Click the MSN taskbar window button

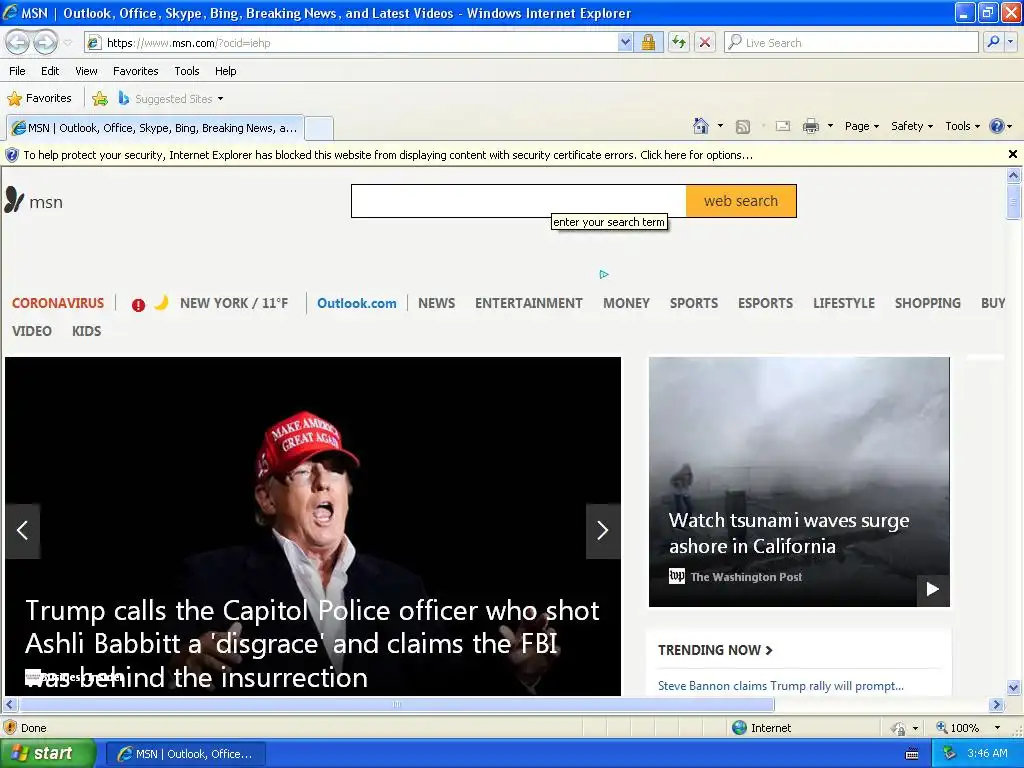185,754
